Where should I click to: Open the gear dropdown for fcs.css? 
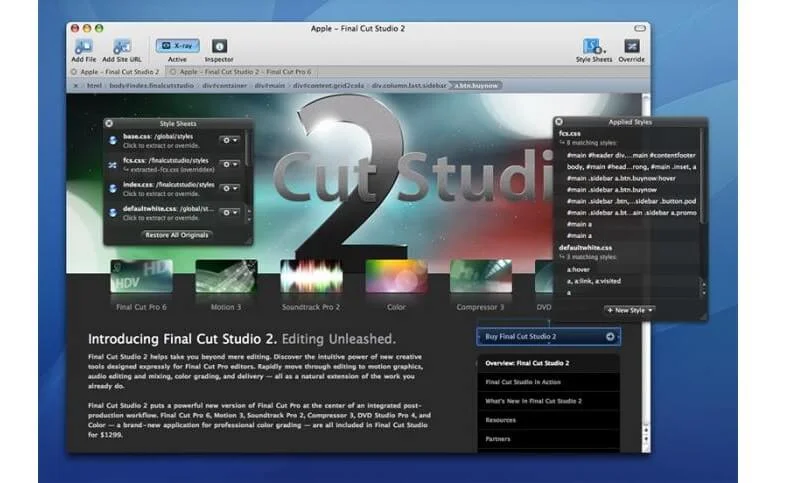pos(230,165)
